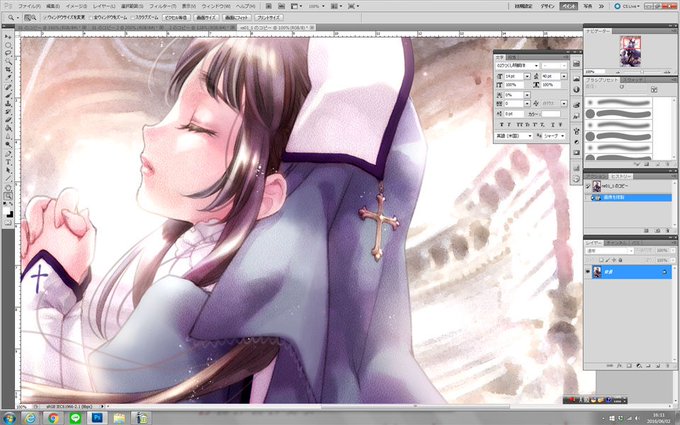Screen dimensions: 680x425
Task: Open leading 40 pt dropdown
Action: (x=564, y=76)
